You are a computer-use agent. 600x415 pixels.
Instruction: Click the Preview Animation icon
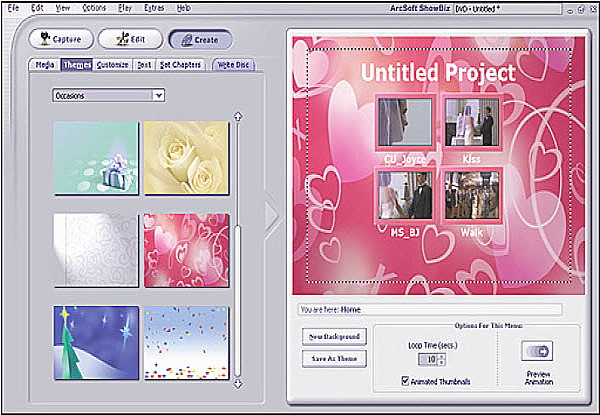537,351
